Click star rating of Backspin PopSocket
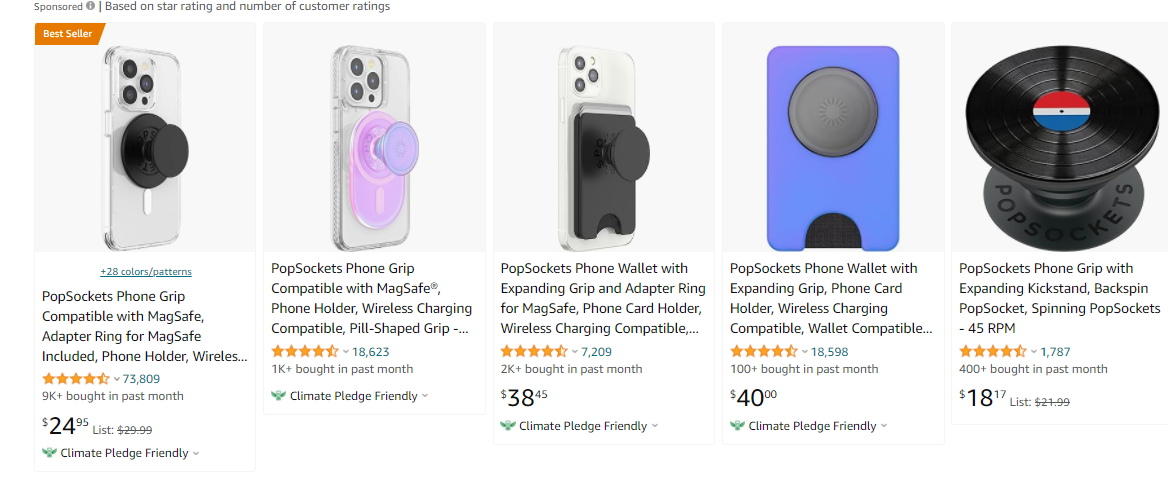 tap(993, 352)
